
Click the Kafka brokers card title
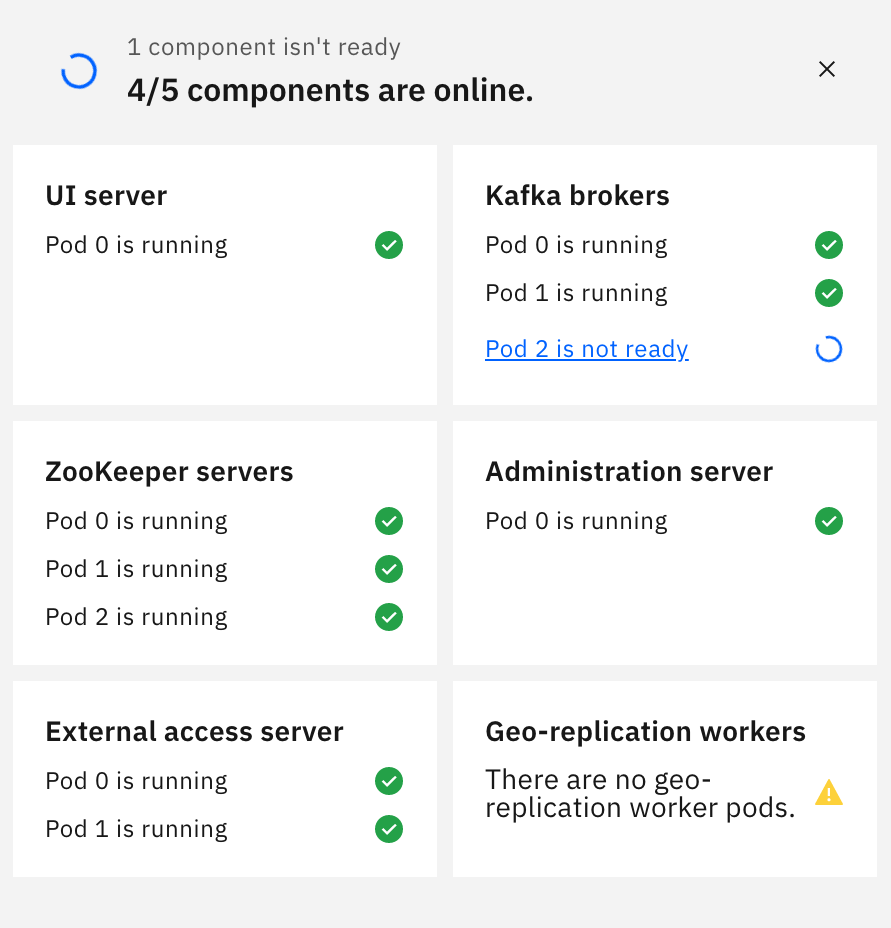(x=577, y=196)
